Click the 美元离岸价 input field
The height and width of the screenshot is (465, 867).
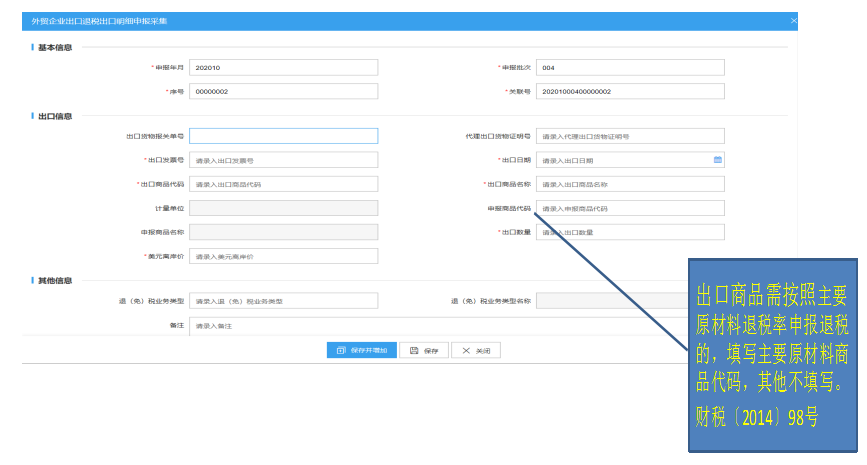(283, 256)
